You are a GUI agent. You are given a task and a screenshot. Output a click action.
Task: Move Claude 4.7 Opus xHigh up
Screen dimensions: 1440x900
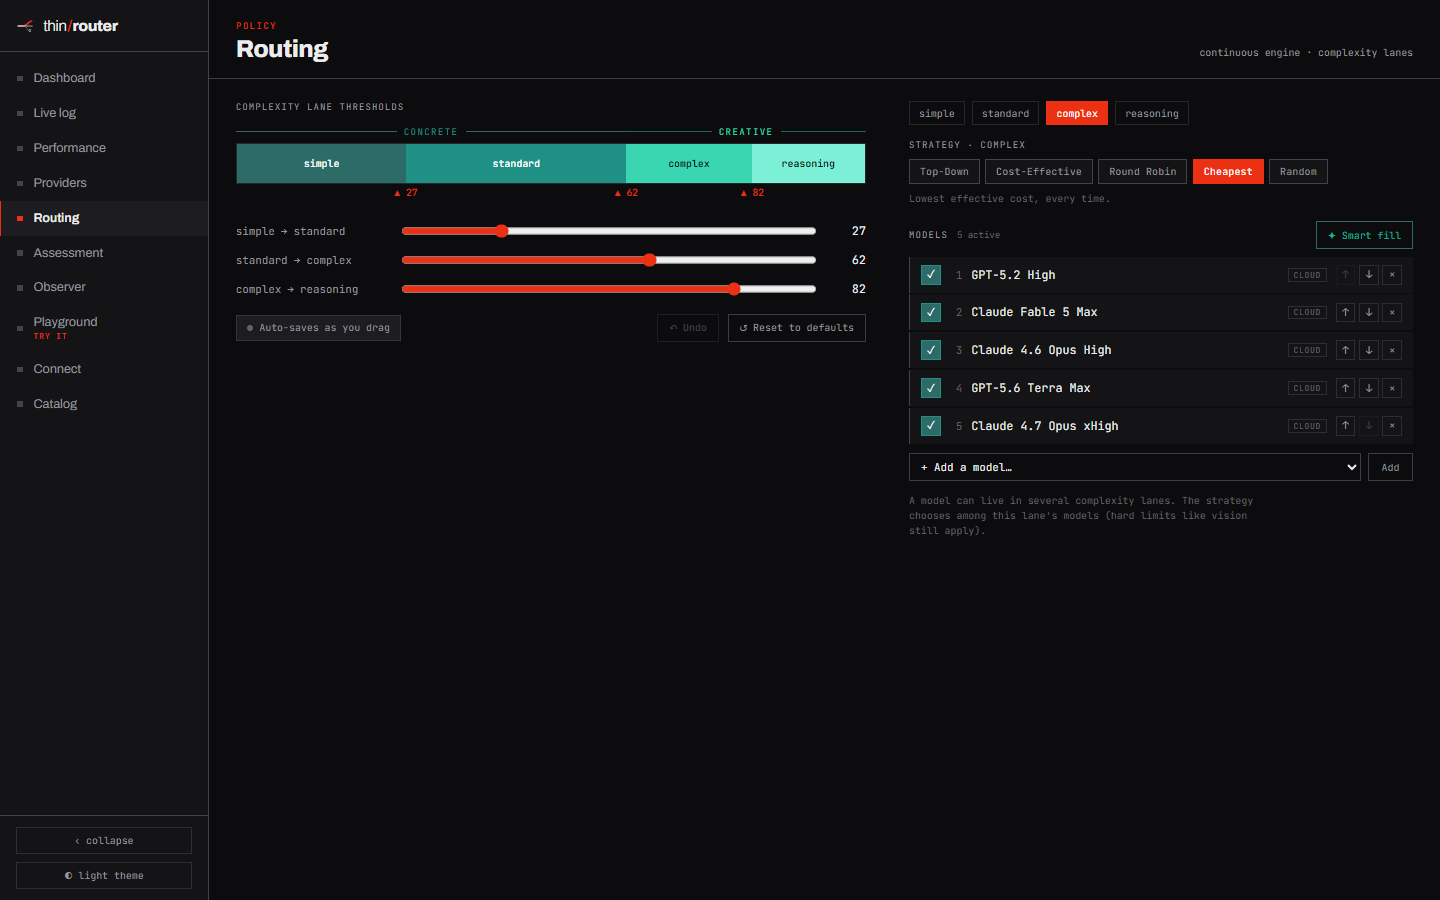(1346, 426)
